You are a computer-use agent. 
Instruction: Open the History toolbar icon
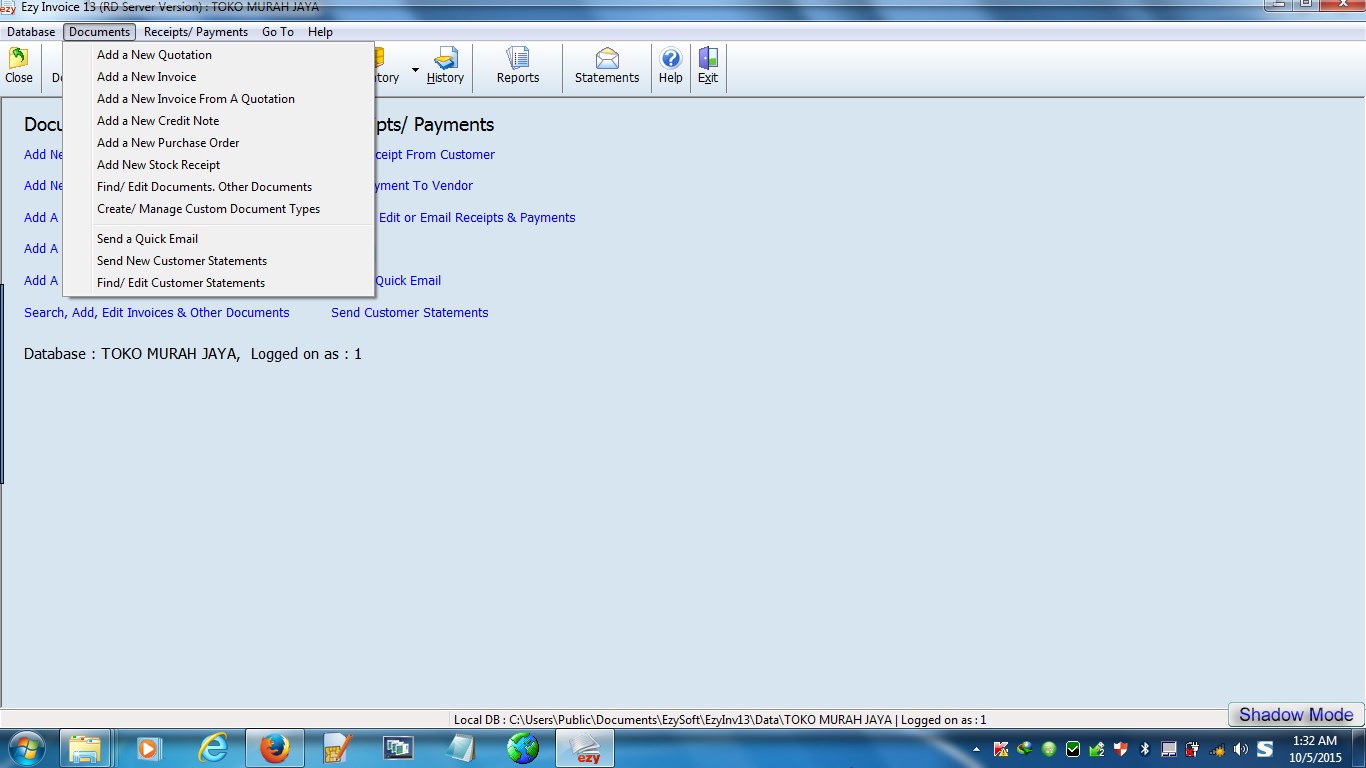pos(445,67)
